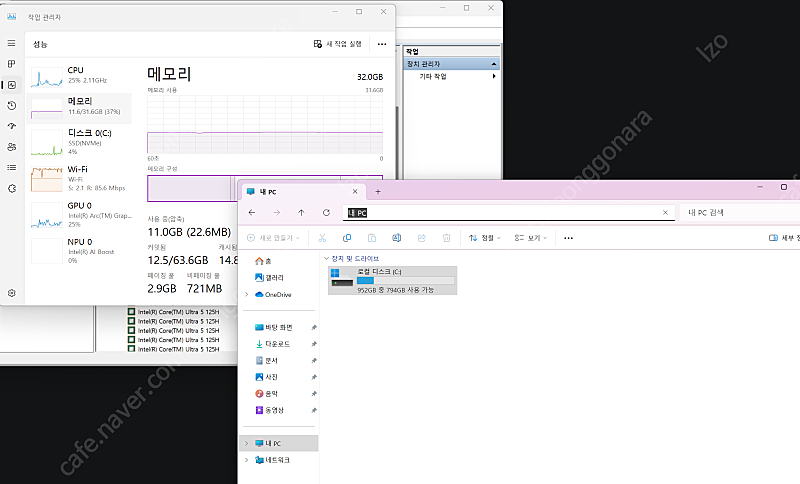The width and height of the screenshot is (800, 484).
Task: Expand 네트워크 tree chevron
Action: [247, 460]
